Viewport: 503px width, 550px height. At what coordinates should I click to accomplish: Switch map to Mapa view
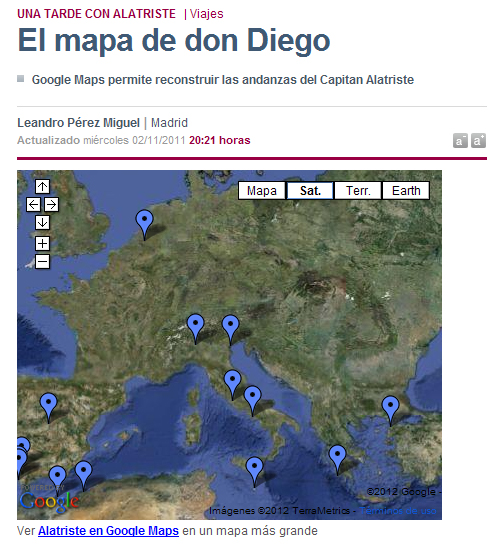[x=262, y=190]
